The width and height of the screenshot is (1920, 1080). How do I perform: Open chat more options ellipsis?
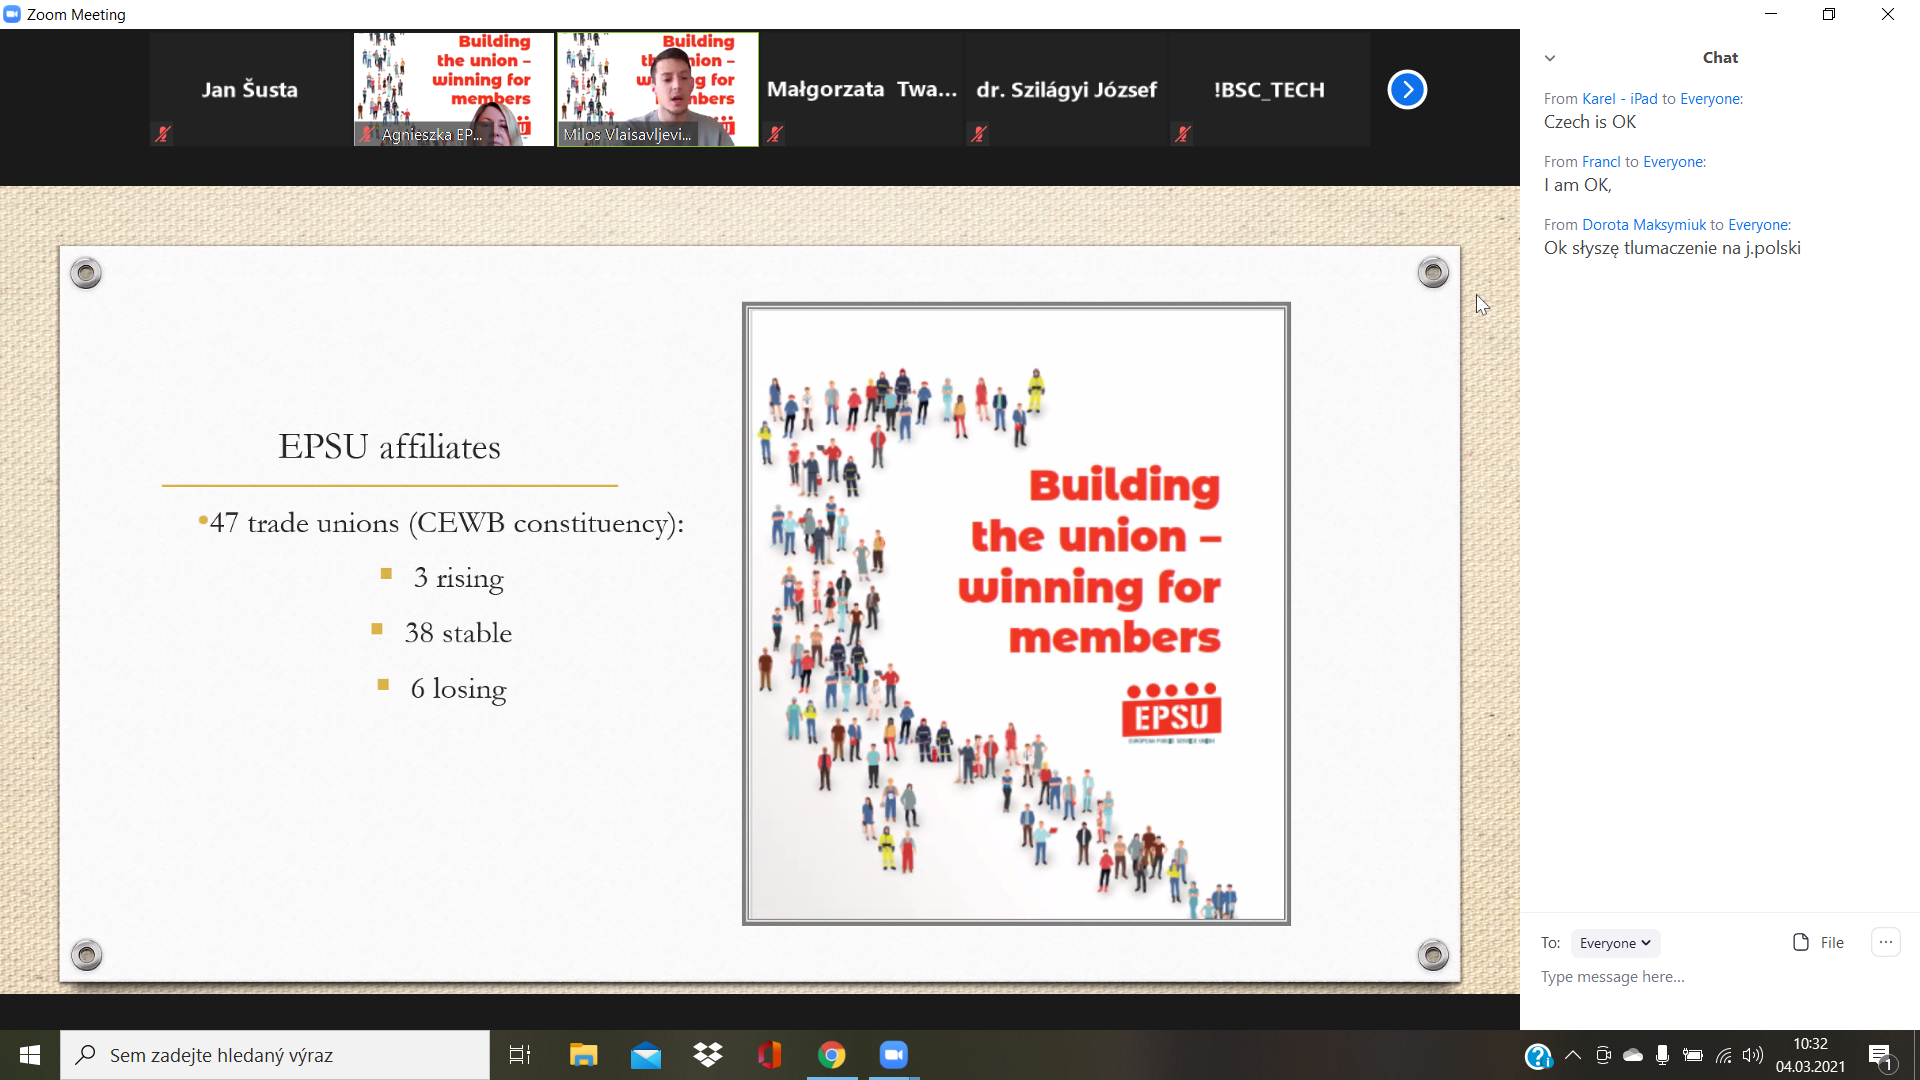1886,942
